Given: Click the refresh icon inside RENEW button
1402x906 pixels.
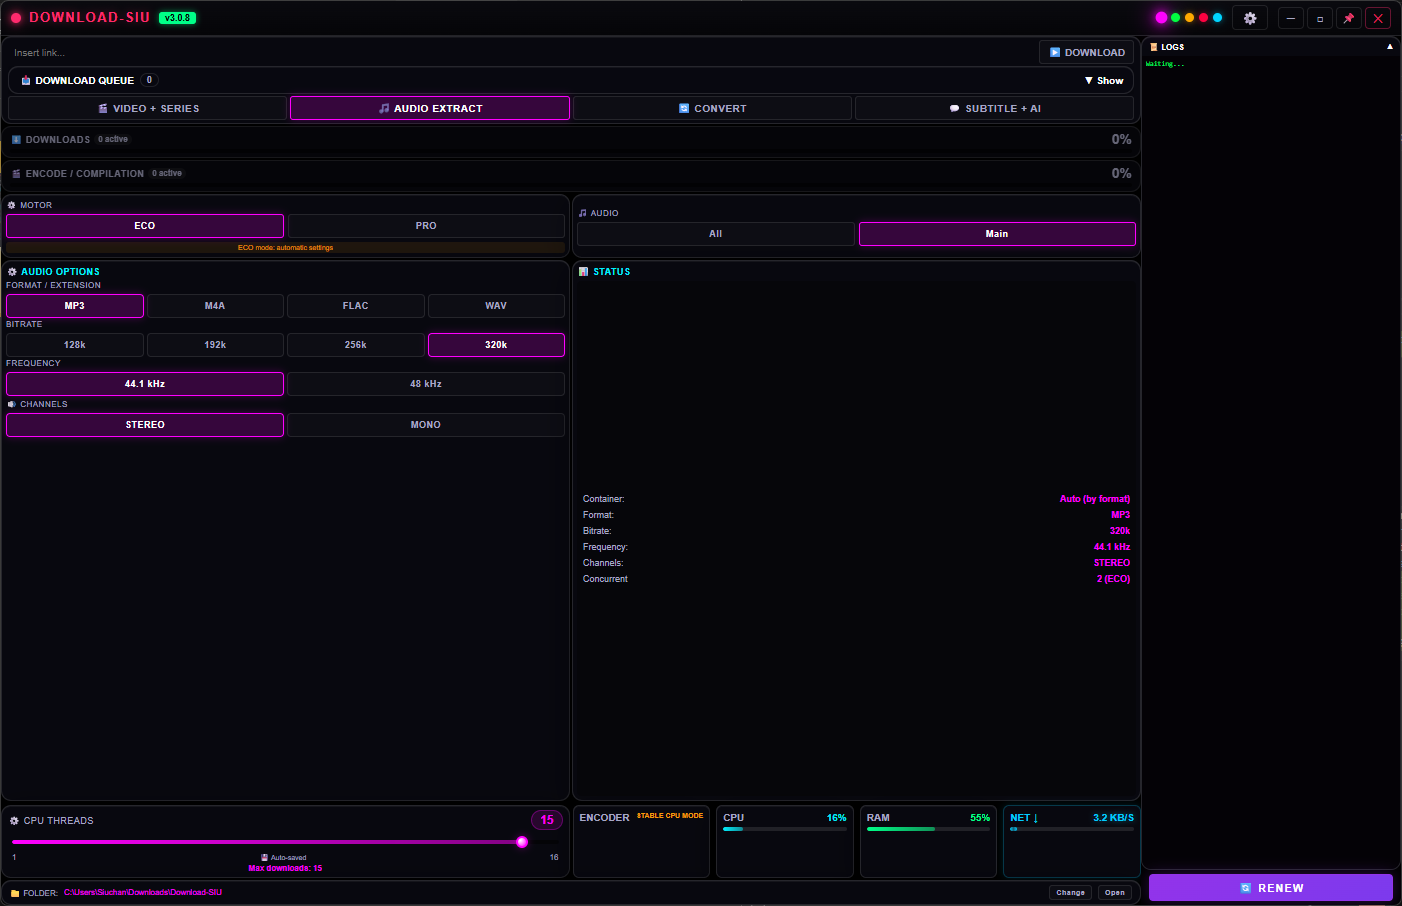Looking at the screenshot, I should pyautogui.click(x=1246, y=888).
